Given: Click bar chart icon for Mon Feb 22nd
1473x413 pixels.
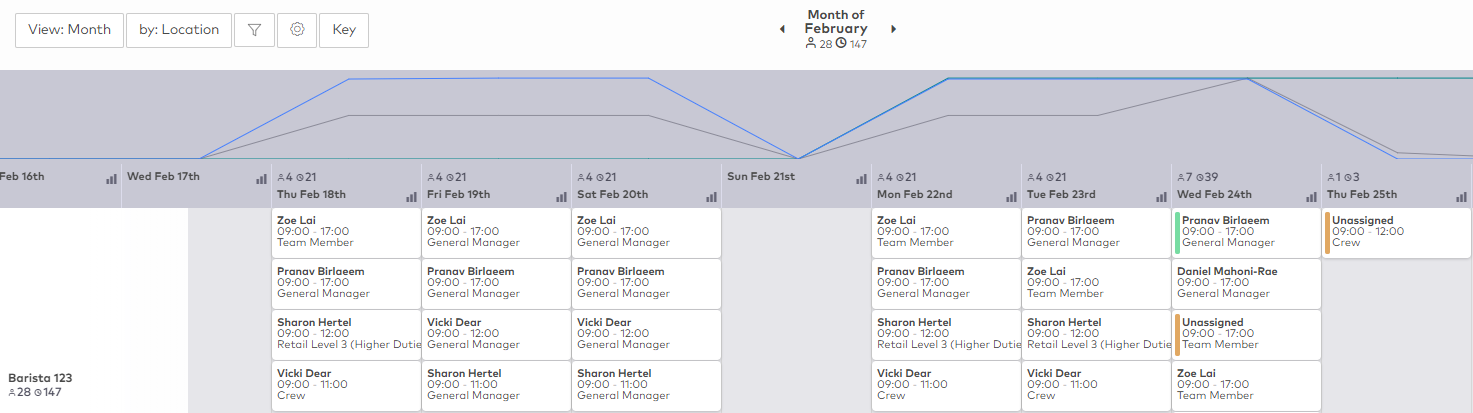Looking at the screenshot, I should pyautogui.click(x=1012, y=197).
